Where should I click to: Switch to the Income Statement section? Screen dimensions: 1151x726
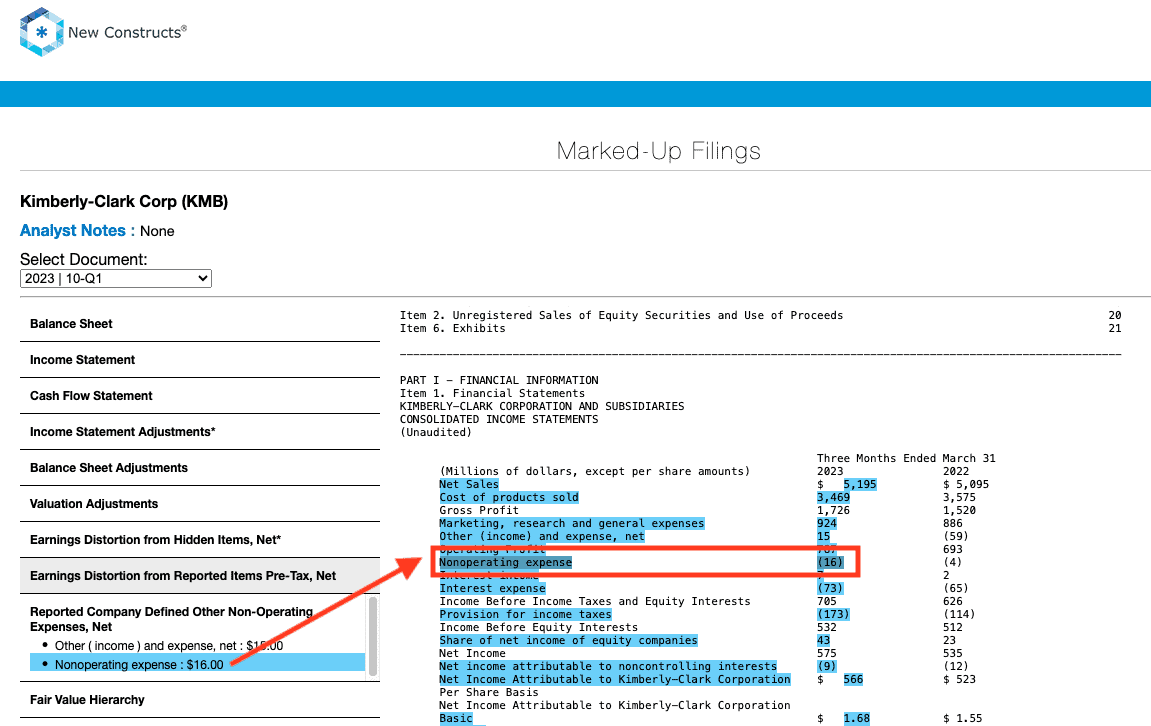click(x=82, y=360)
